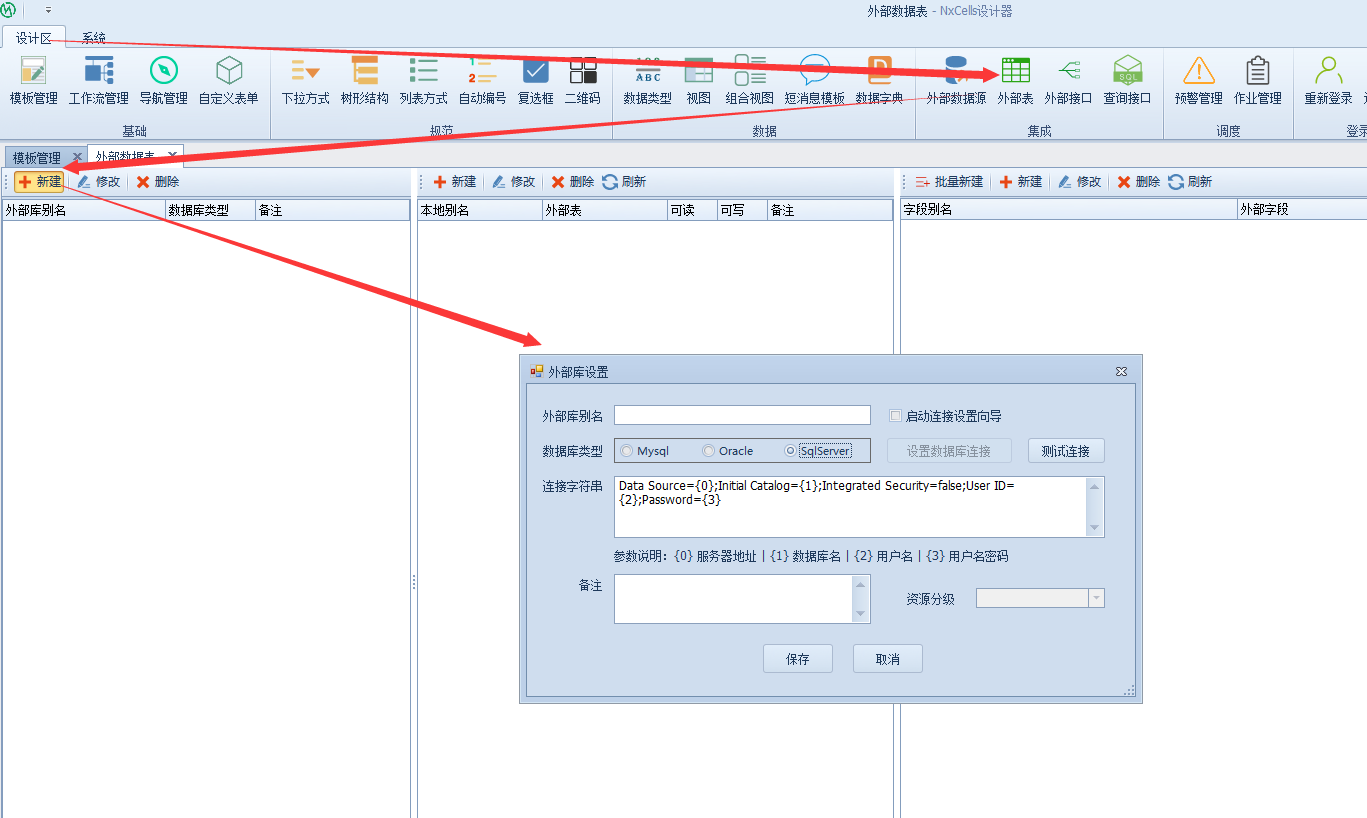Select the Mysql database type
Screen dimensions: 1367x818
click(x=627, y=451)
